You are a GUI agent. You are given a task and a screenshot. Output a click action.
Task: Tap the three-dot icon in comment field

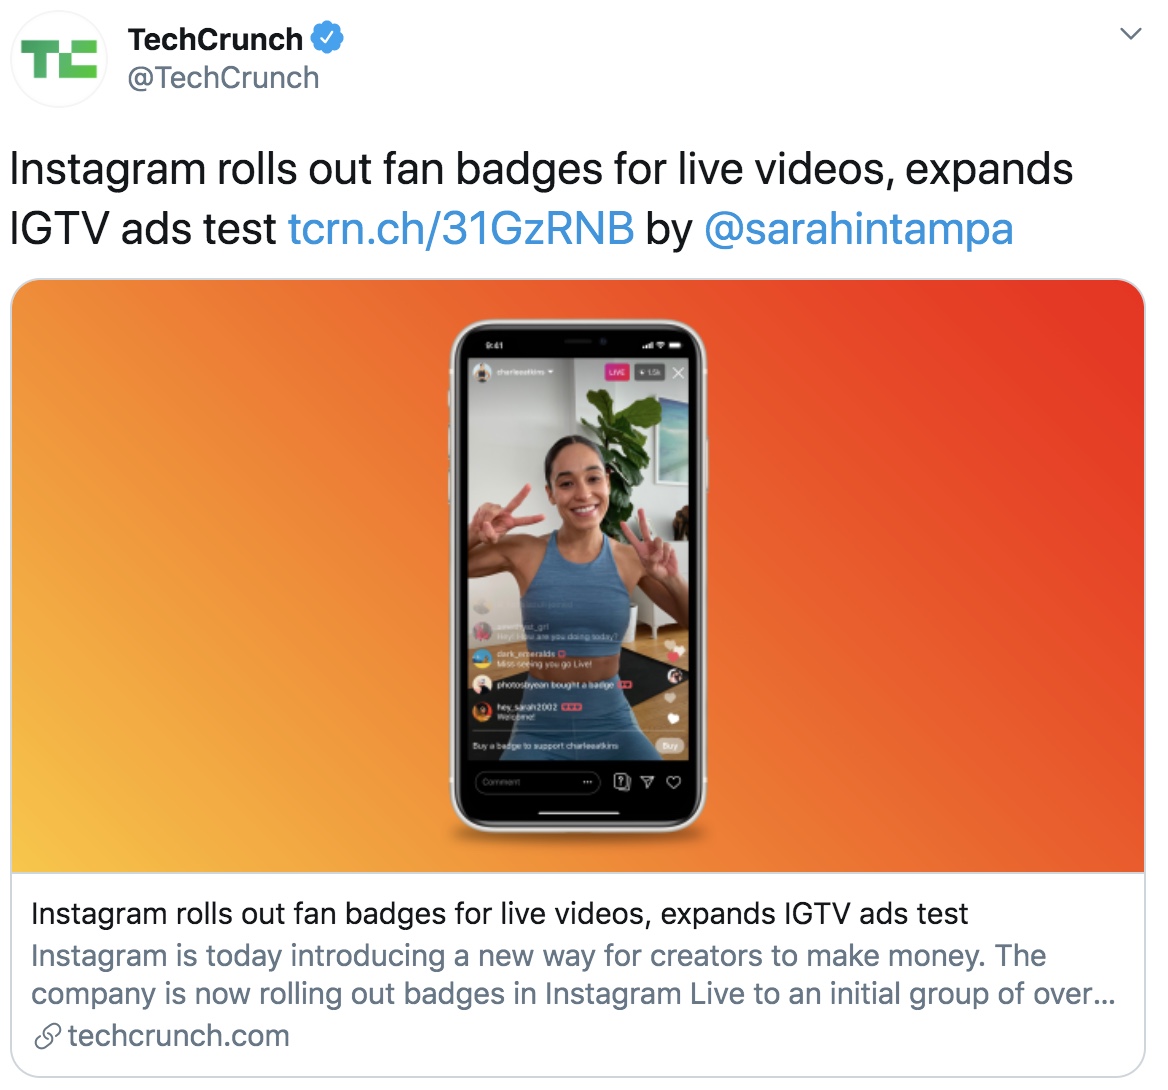(587, 782)
